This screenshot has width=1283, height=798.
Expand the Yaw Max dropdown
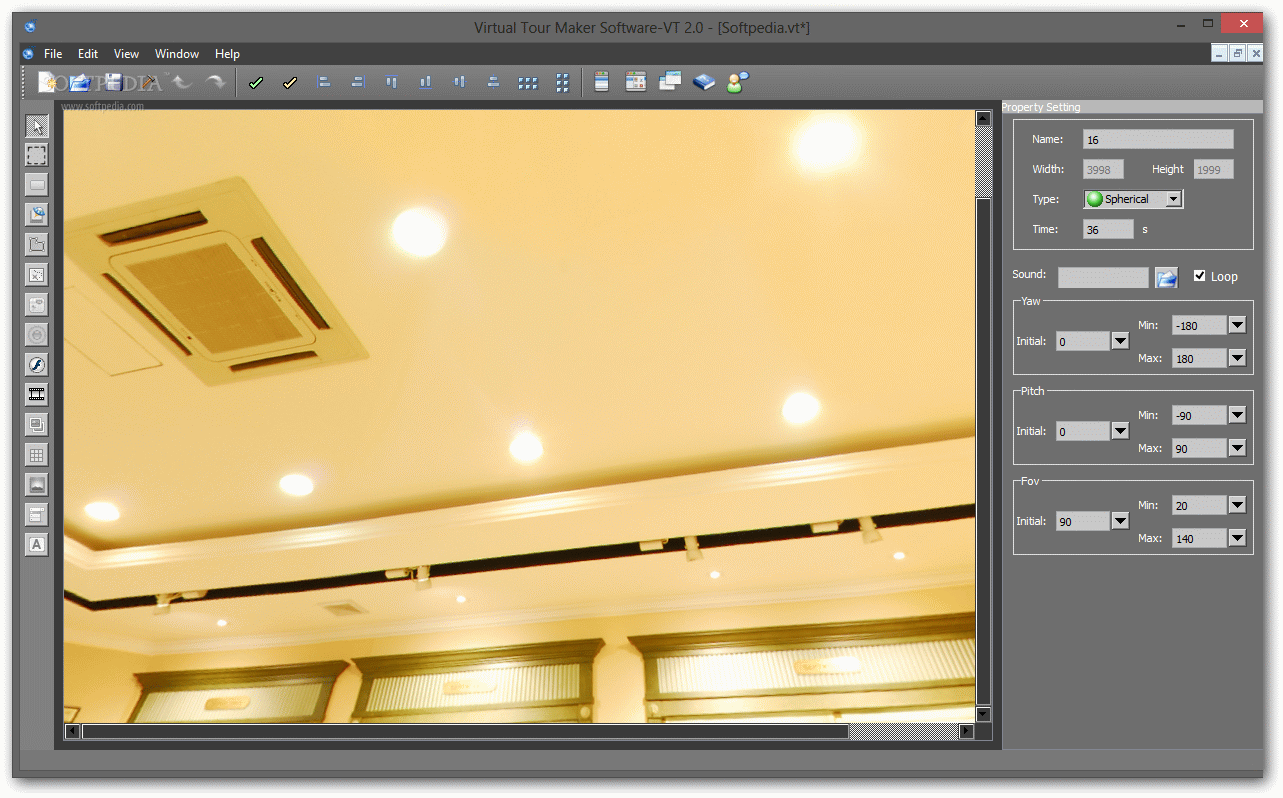tap(1237, 358)
